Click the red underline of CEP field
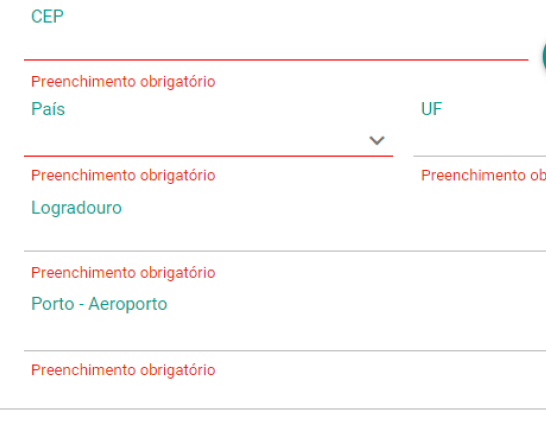The width and height of the screenshot is (546, 432). [276, 60]
